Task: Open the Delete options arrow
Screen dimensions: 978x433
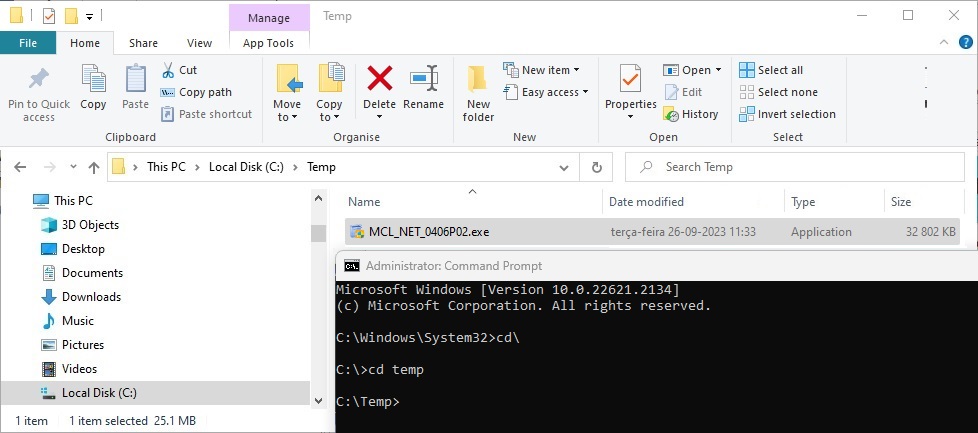Action: pos(379,117)
